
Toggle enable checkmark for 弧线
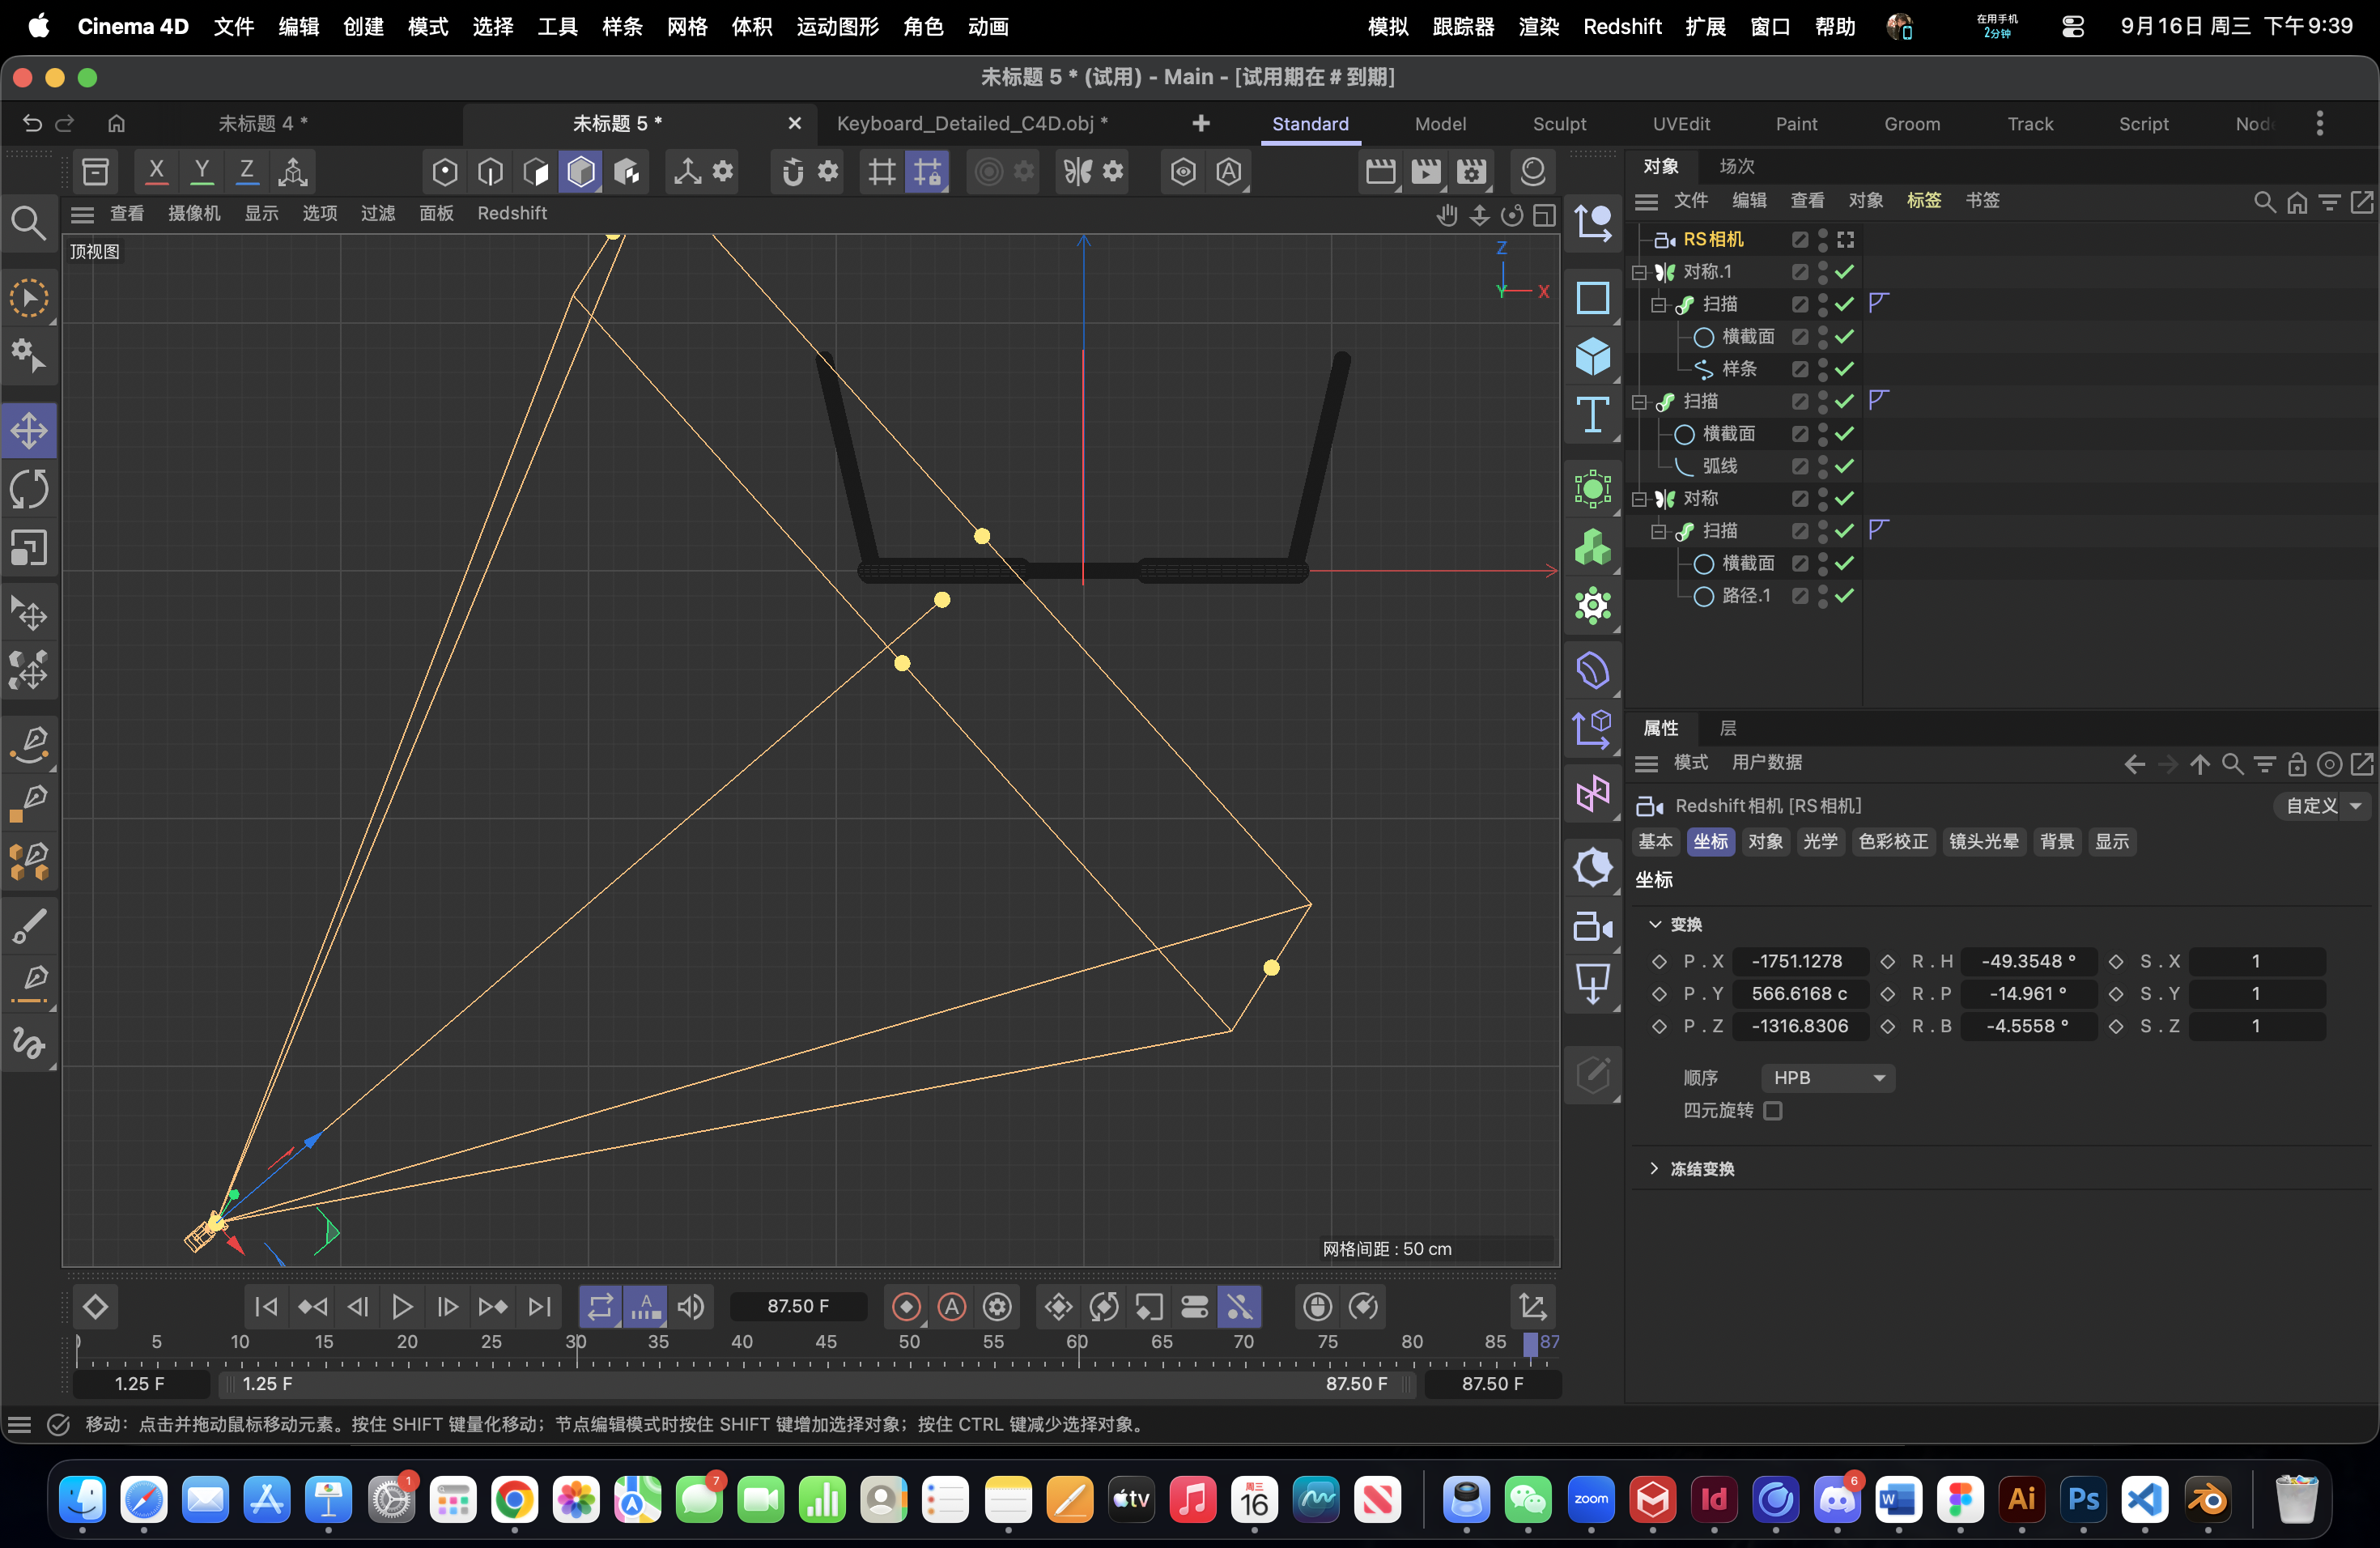click(1845, 466)
